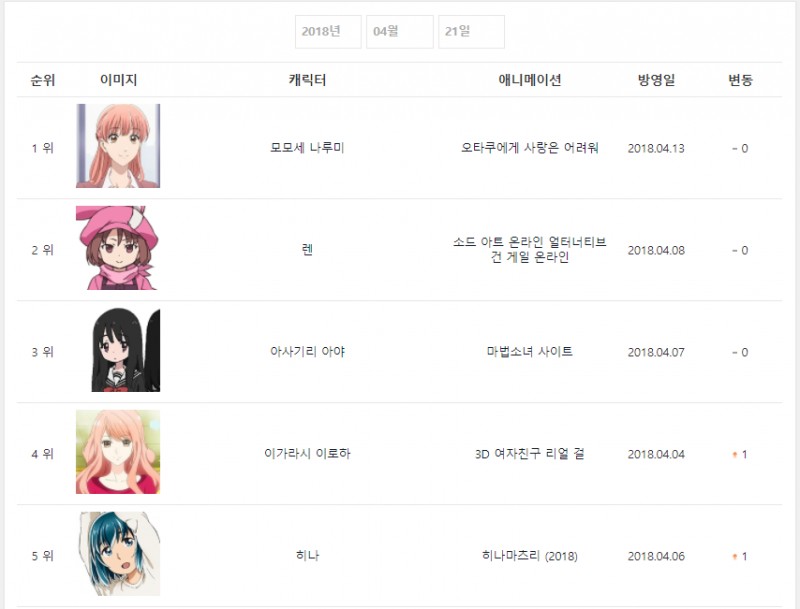Click the 캐릭터 column header

(x=307, y=80)
